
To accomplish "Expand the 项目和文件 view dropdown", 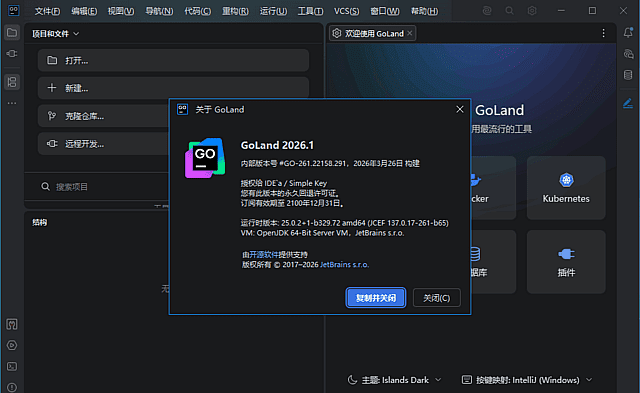I will click(x=56, y=34).
